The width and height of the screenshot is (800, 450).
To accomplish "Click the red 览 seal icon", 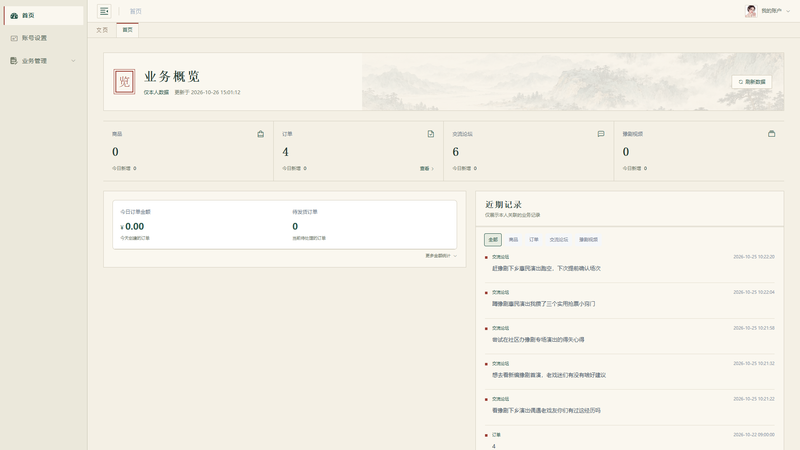I will tap(124, 82).
